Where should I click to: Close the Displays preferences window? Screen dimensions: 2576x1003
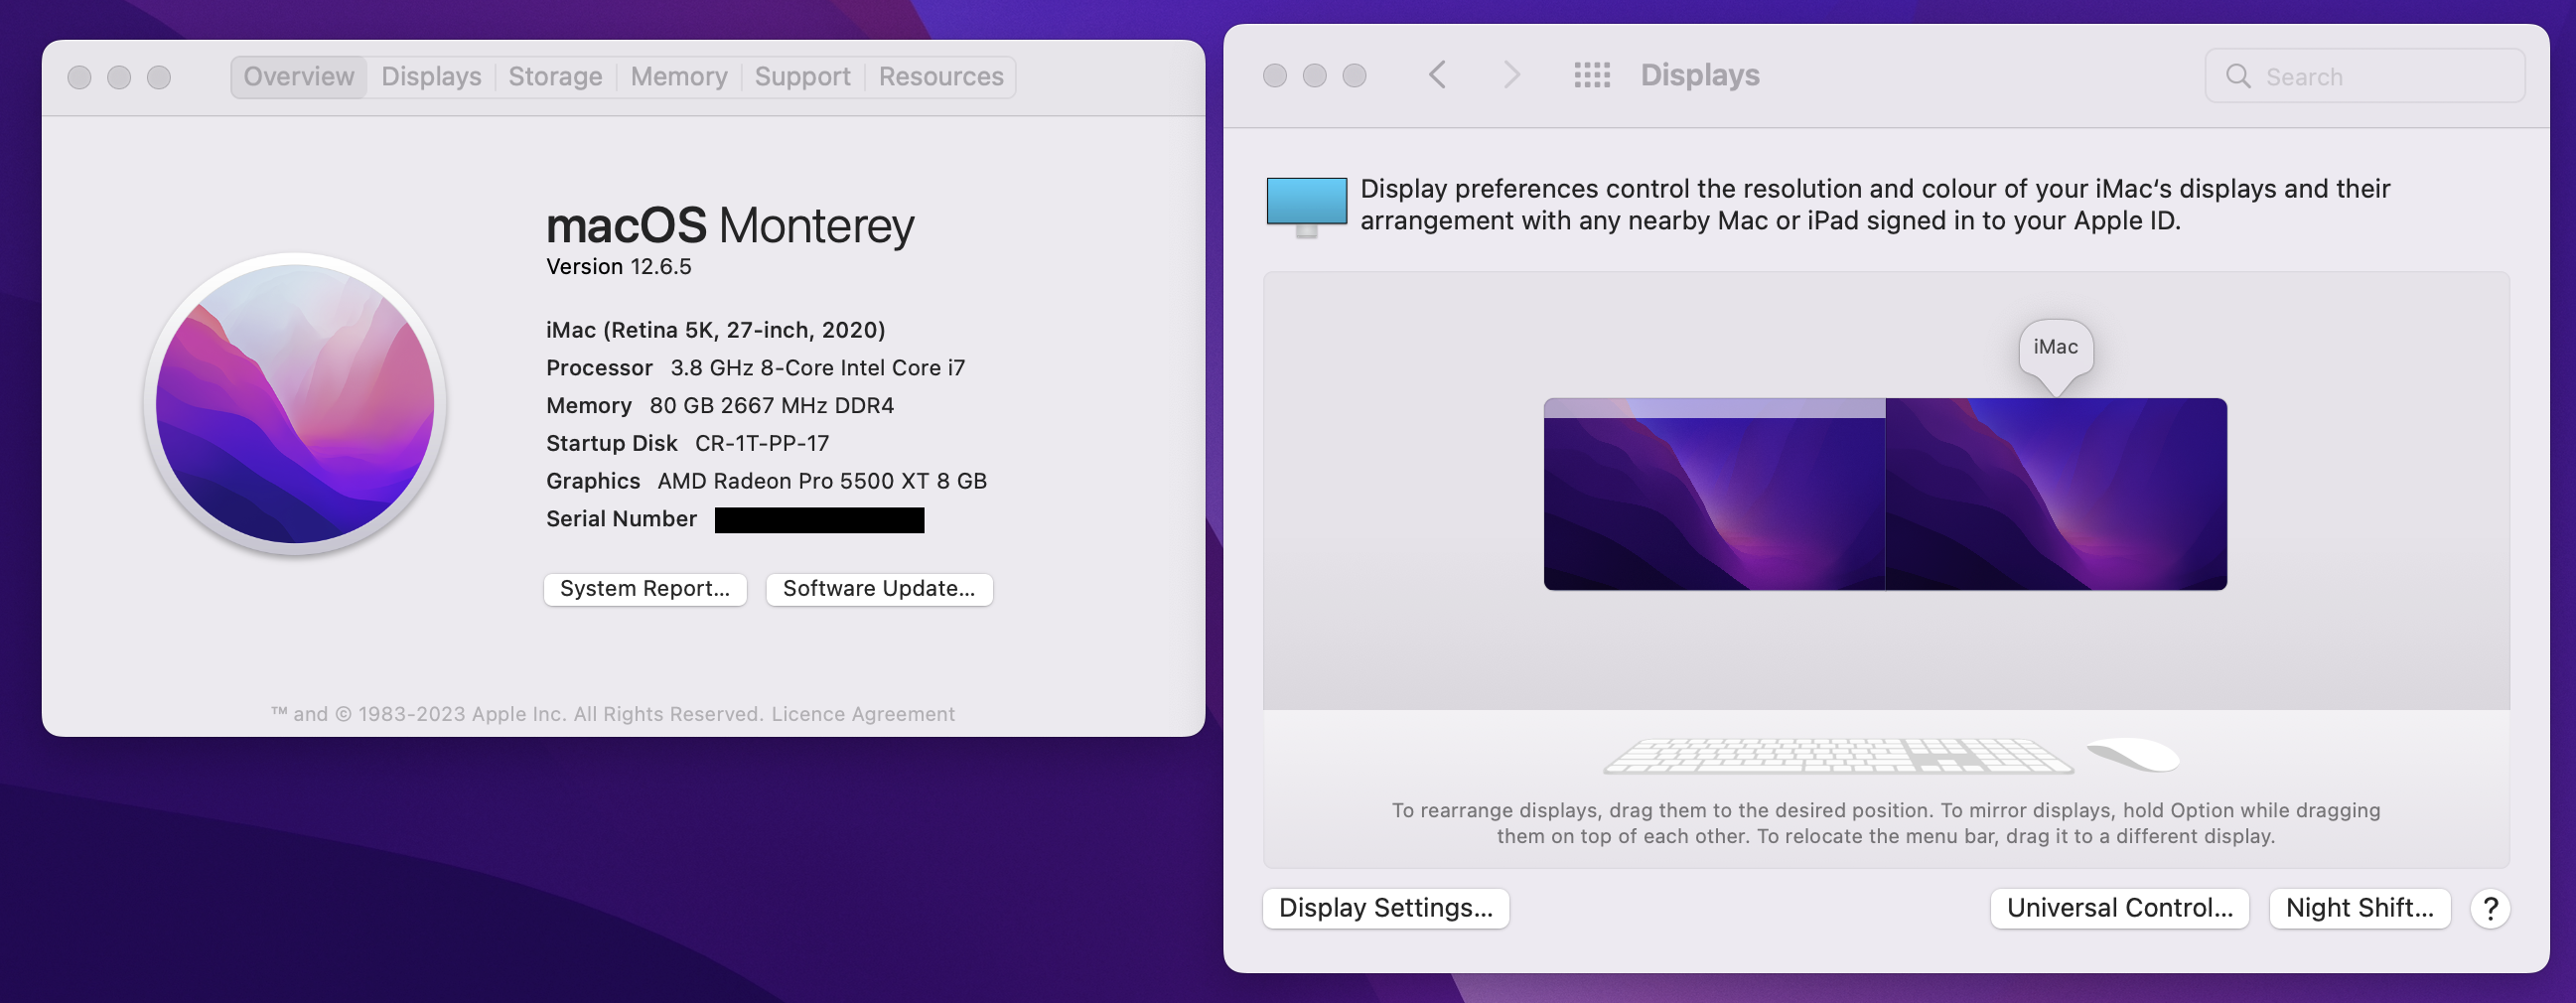[x=1275, y=75]
